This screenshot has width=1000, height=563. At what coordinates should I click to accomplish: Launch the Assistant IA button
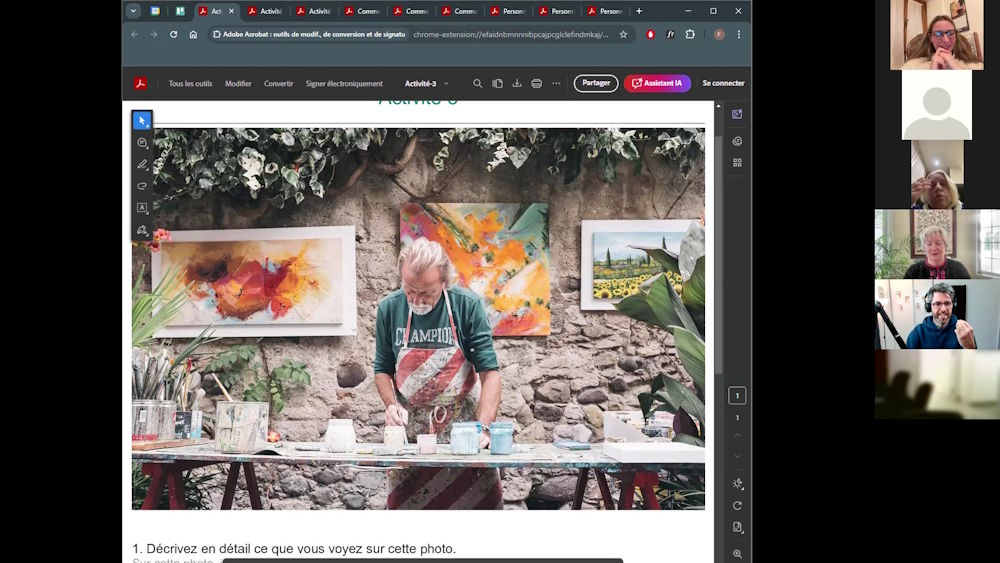(x=657, y=84)
